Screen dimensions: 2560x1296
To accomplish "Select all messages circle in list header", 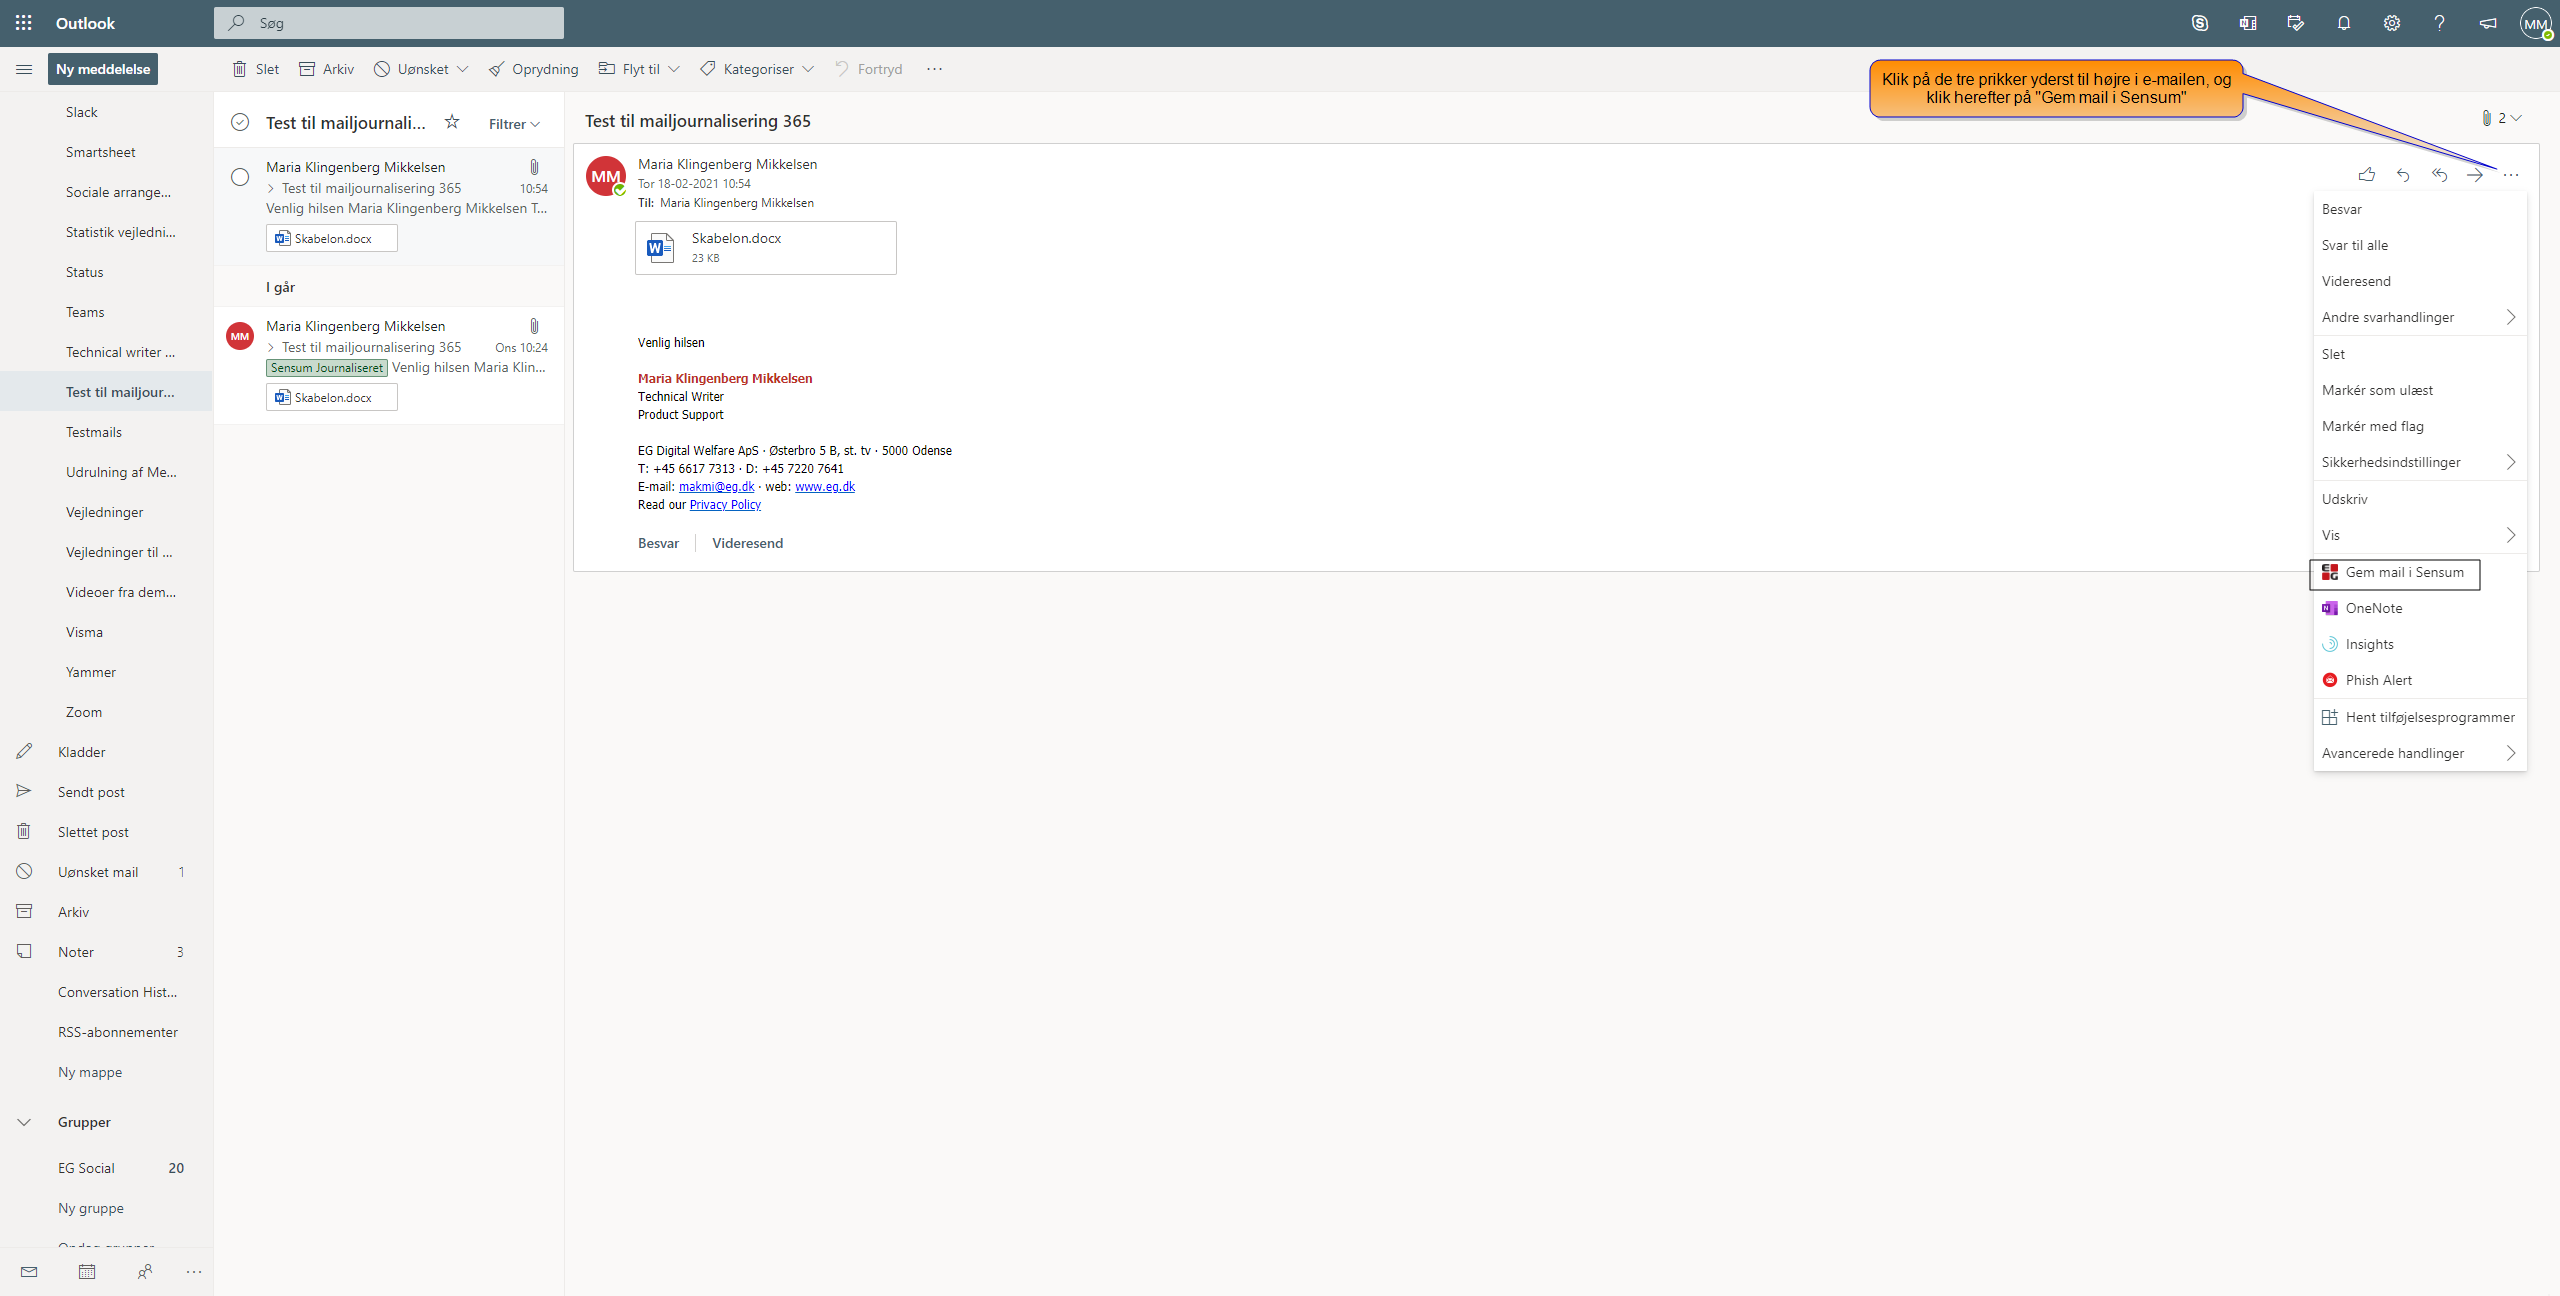I will [x=240, y=122].
